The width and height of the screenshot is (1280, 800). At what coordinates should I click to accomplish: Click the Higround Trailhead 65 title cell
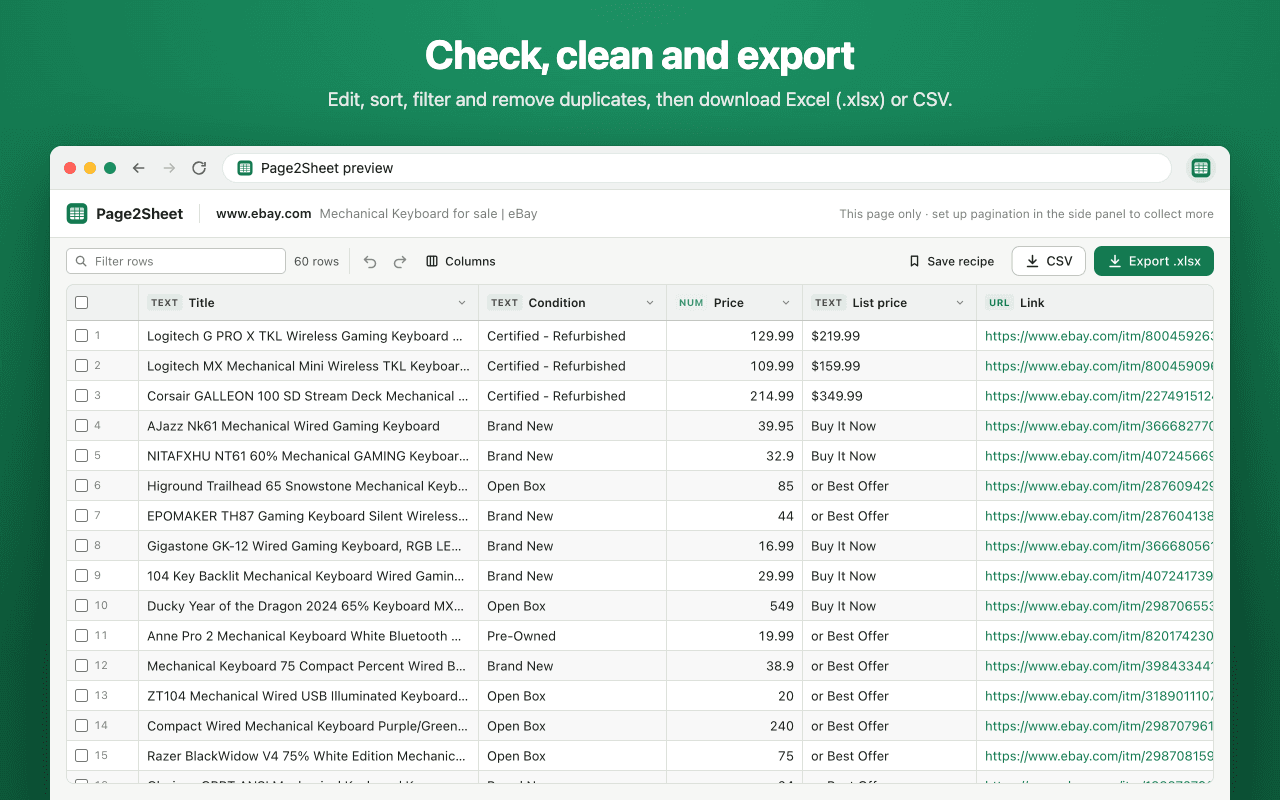(x=308, y=486)
